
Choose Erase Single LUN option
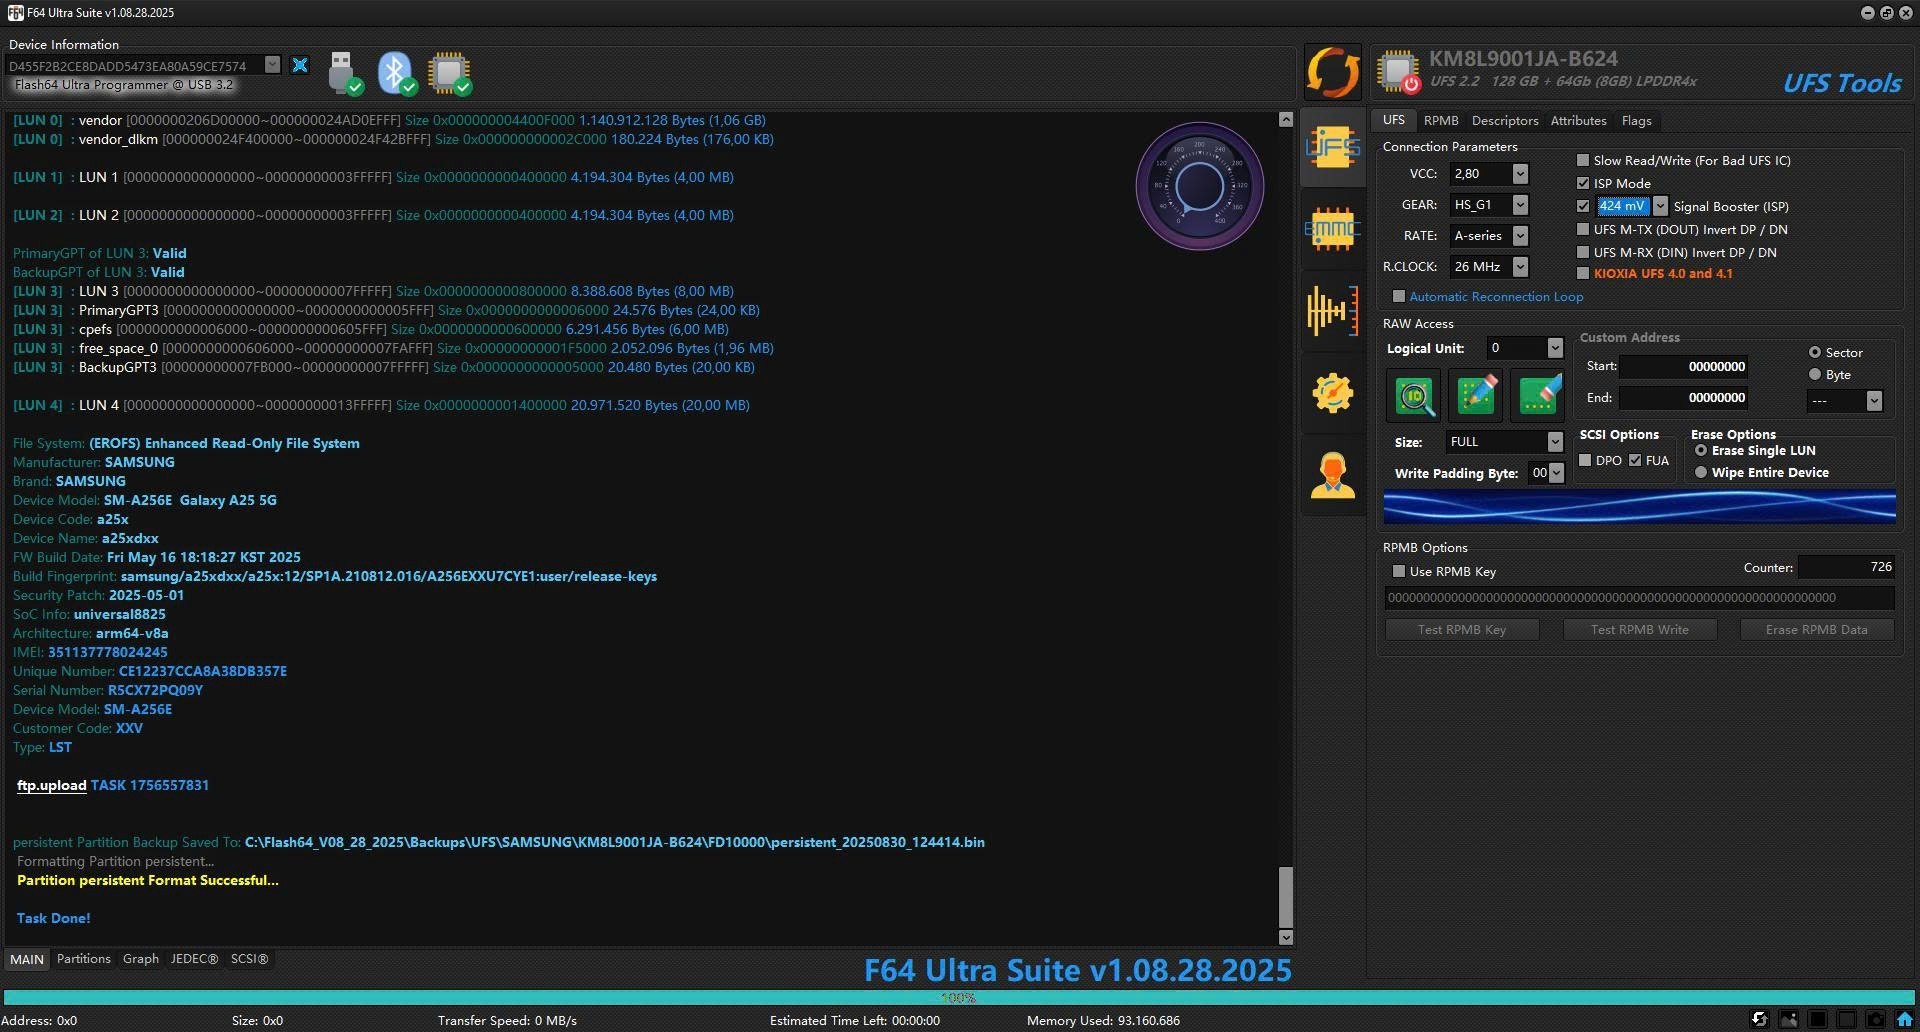pyautogui.click(x=1701, y=450)
